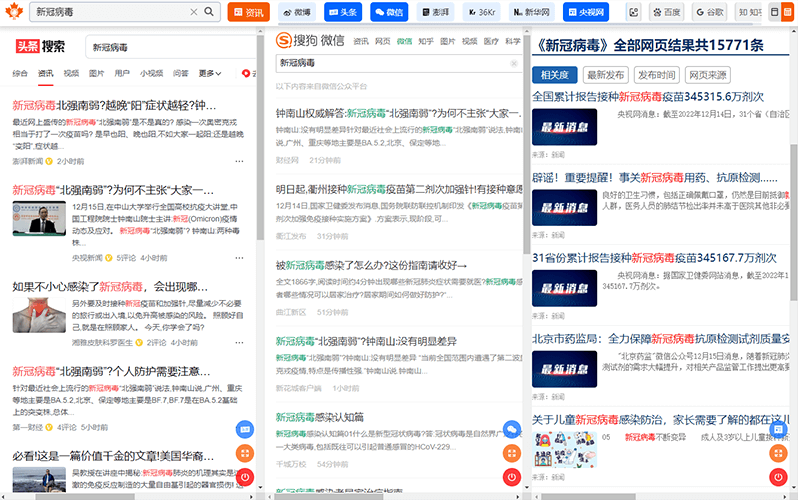
Task: Open the 资讯 tab in 头条搜索
Action: 45,73
